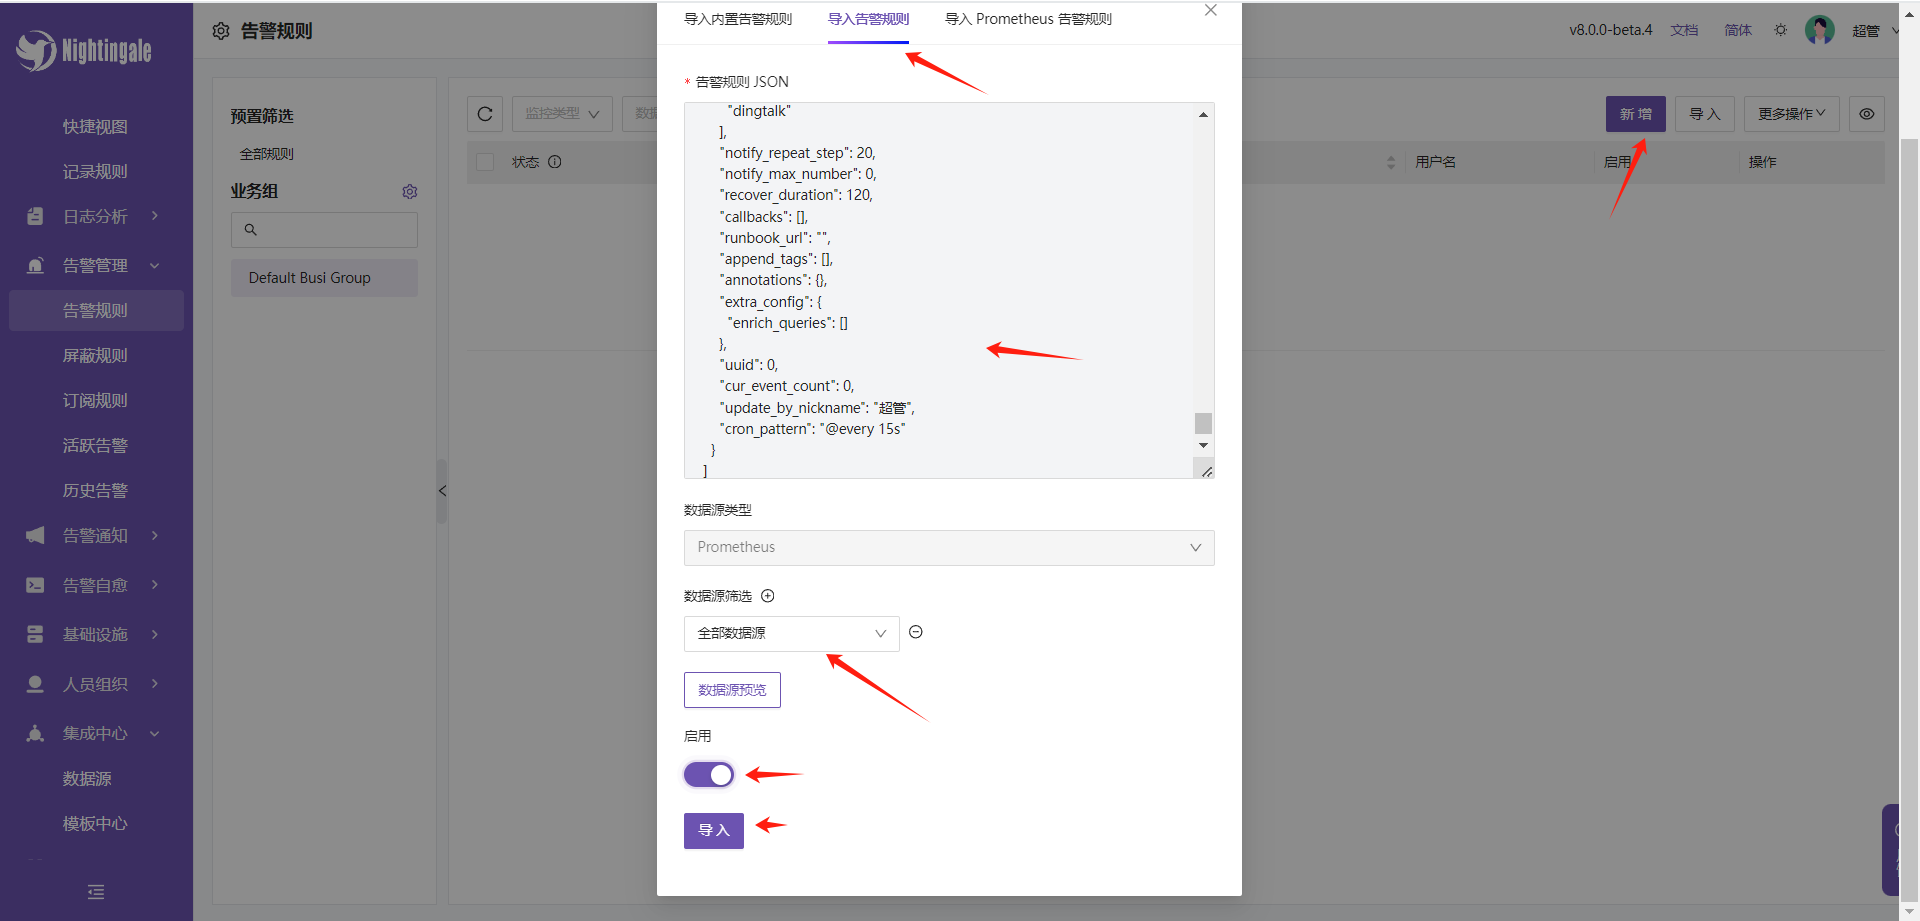Click the purple 导入 submit button
Image resolution: width=1920 pixels, height=921 pixels.
[713, 831]
